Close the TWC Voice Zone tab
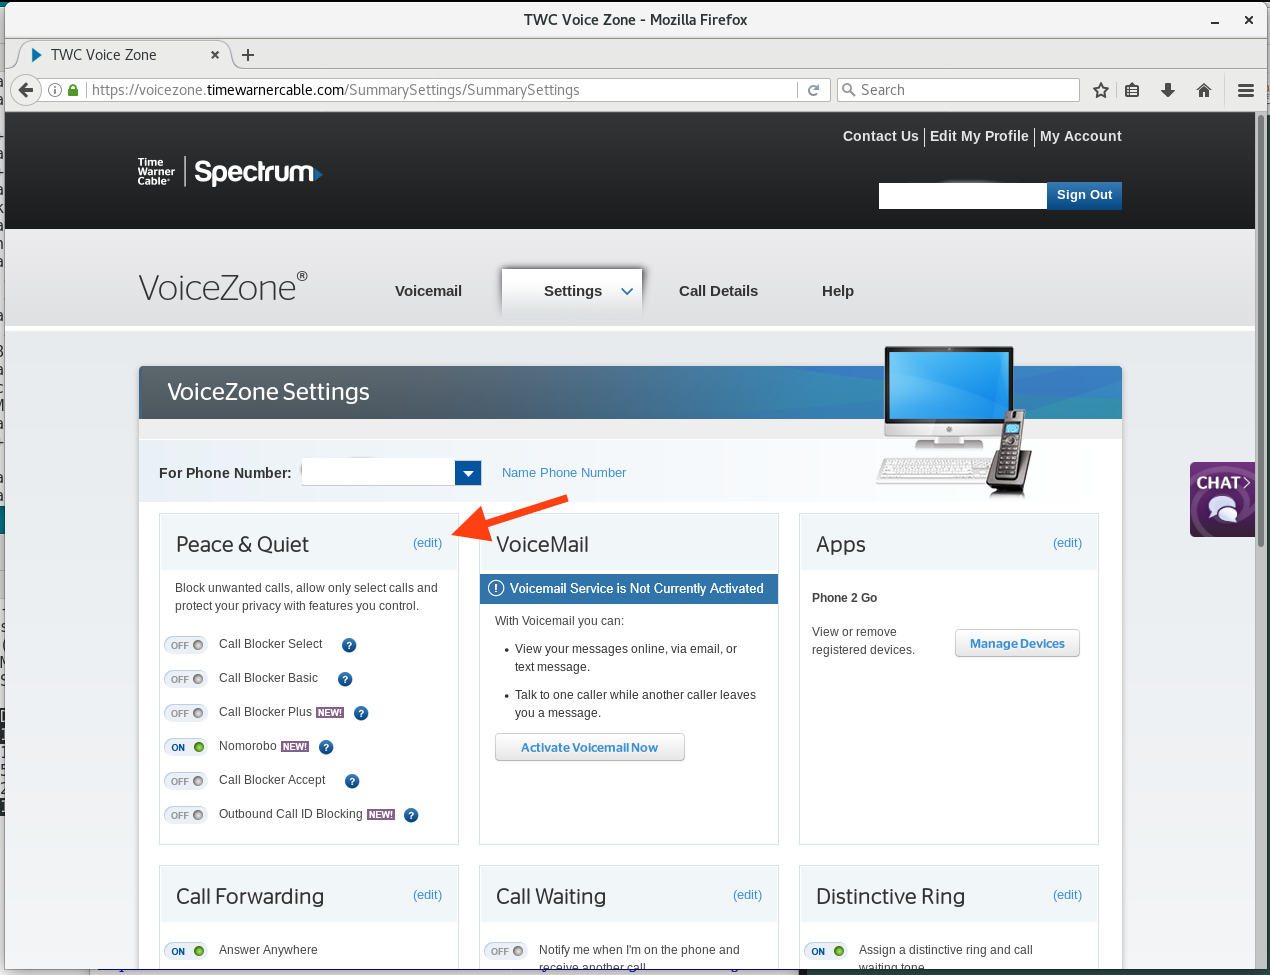The width and height of the screenshot is (1270, 975). click(x=215, y=55)
